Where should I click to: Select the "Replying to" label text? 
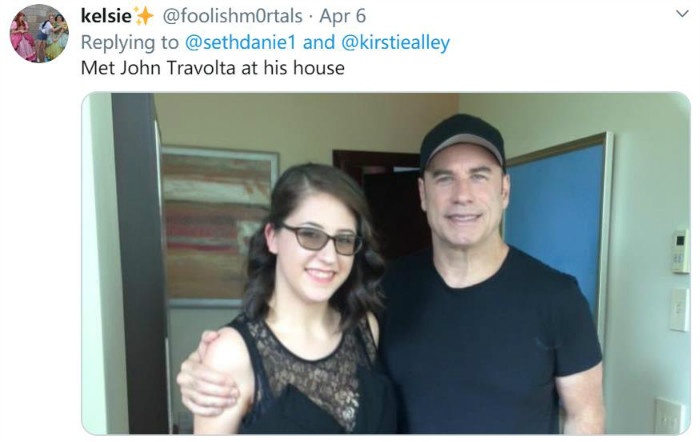point(129,43)
